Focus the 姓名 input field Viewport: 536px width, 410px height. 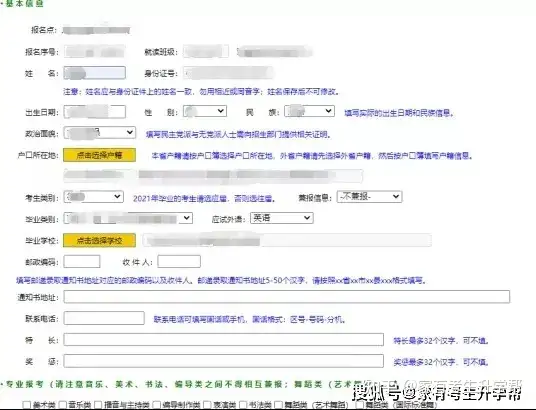[95, 73]
